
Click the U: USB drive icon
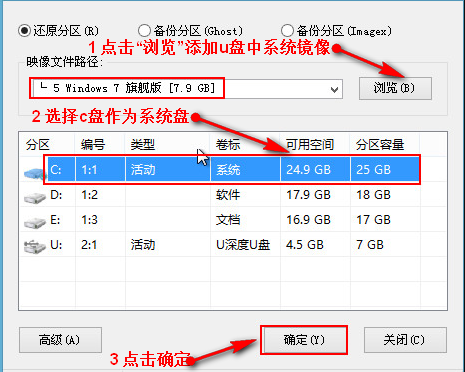point(35,247)
